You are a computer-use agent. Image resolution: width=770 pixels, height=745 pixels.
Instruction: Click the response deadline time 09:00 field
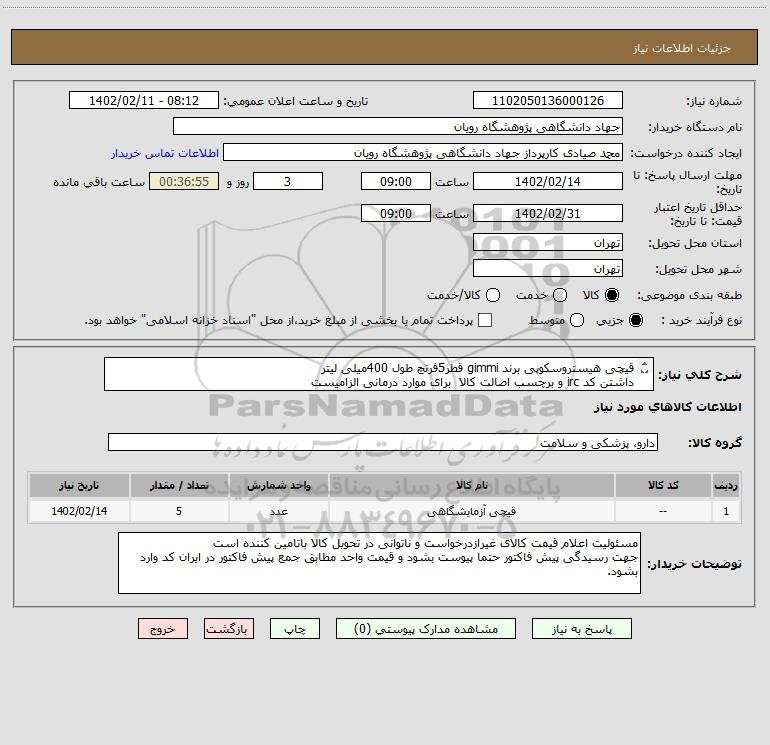coord(396,181)
